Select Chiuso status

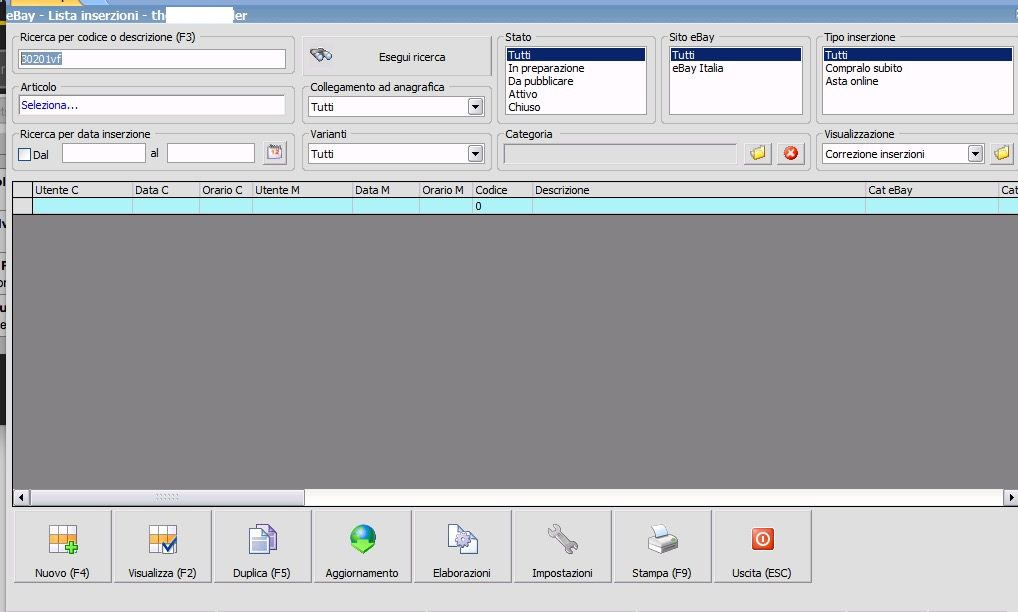[x=575, y=107]
